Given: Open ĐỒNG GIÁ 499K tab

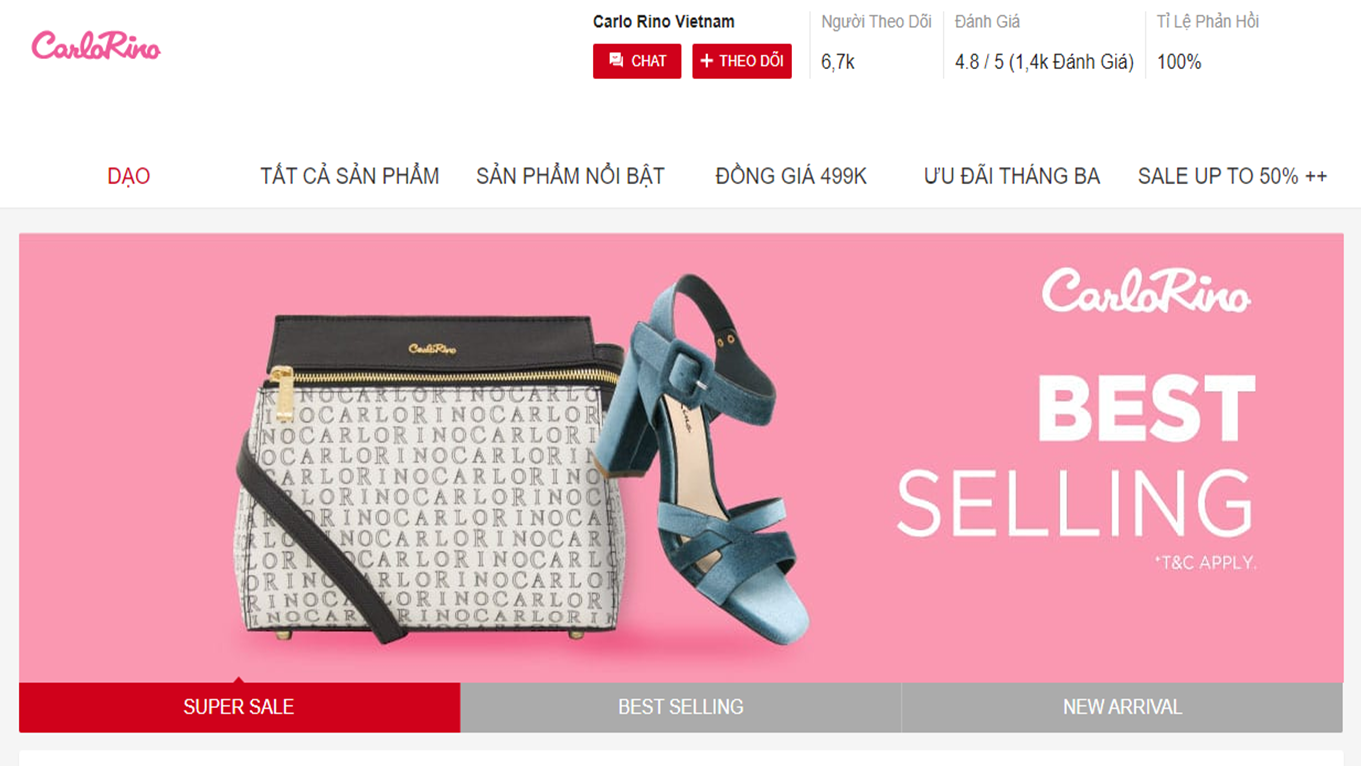Looking at the screenshot, I should (x=791, y=176).
